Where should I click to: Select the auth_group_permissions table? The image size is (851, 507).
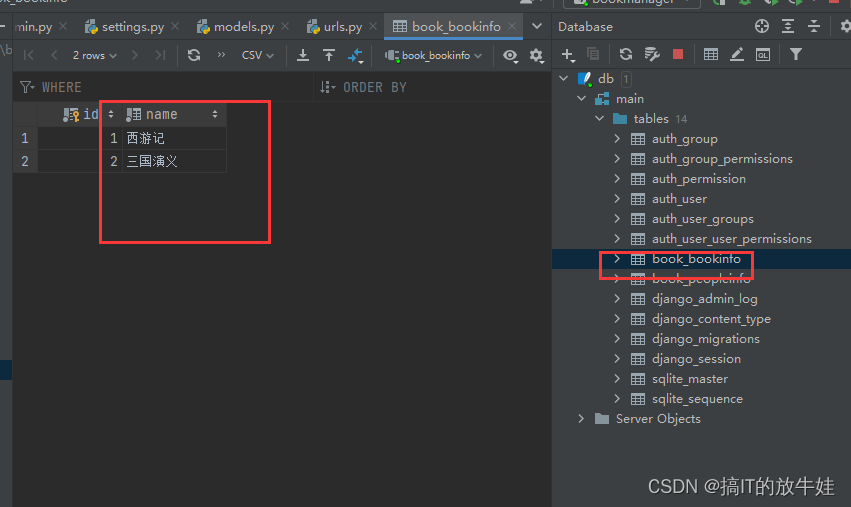click(722, 159)
